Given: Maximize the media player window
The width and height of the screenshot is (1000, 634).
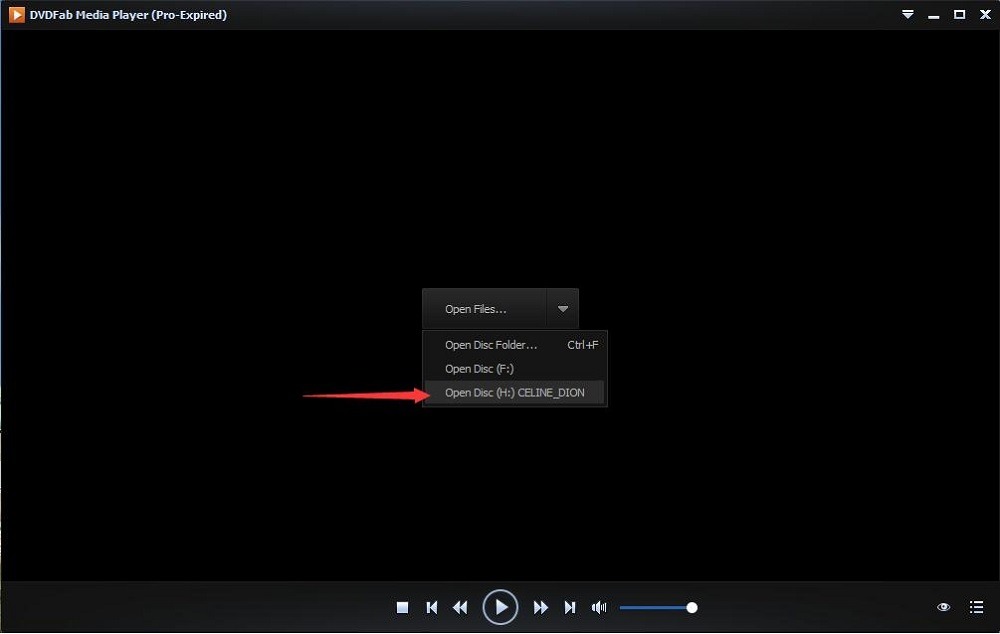Looking at the screenshot, I should pyautogui.click(x=959, y=15).
